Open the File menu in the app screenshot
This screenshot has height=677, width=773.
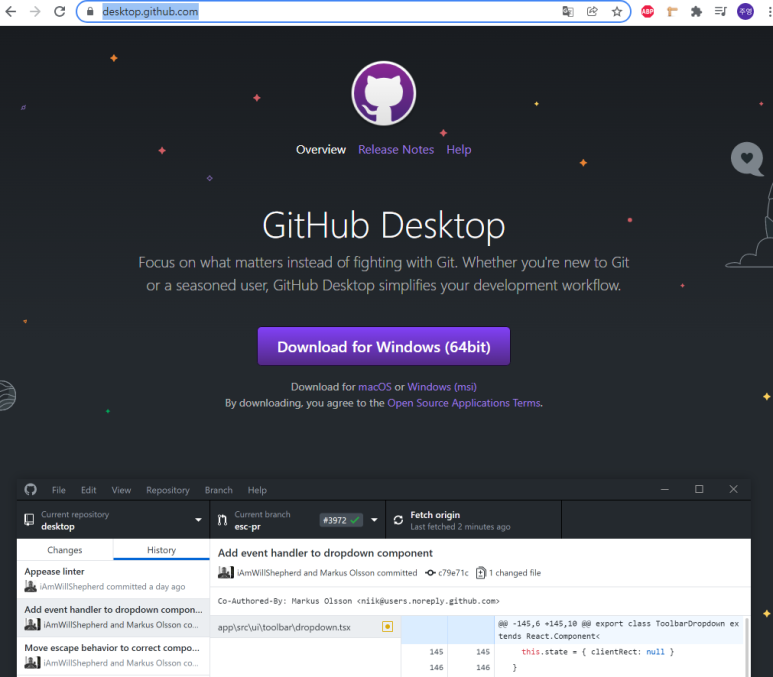pyautogui.click(x=59, y=490)
